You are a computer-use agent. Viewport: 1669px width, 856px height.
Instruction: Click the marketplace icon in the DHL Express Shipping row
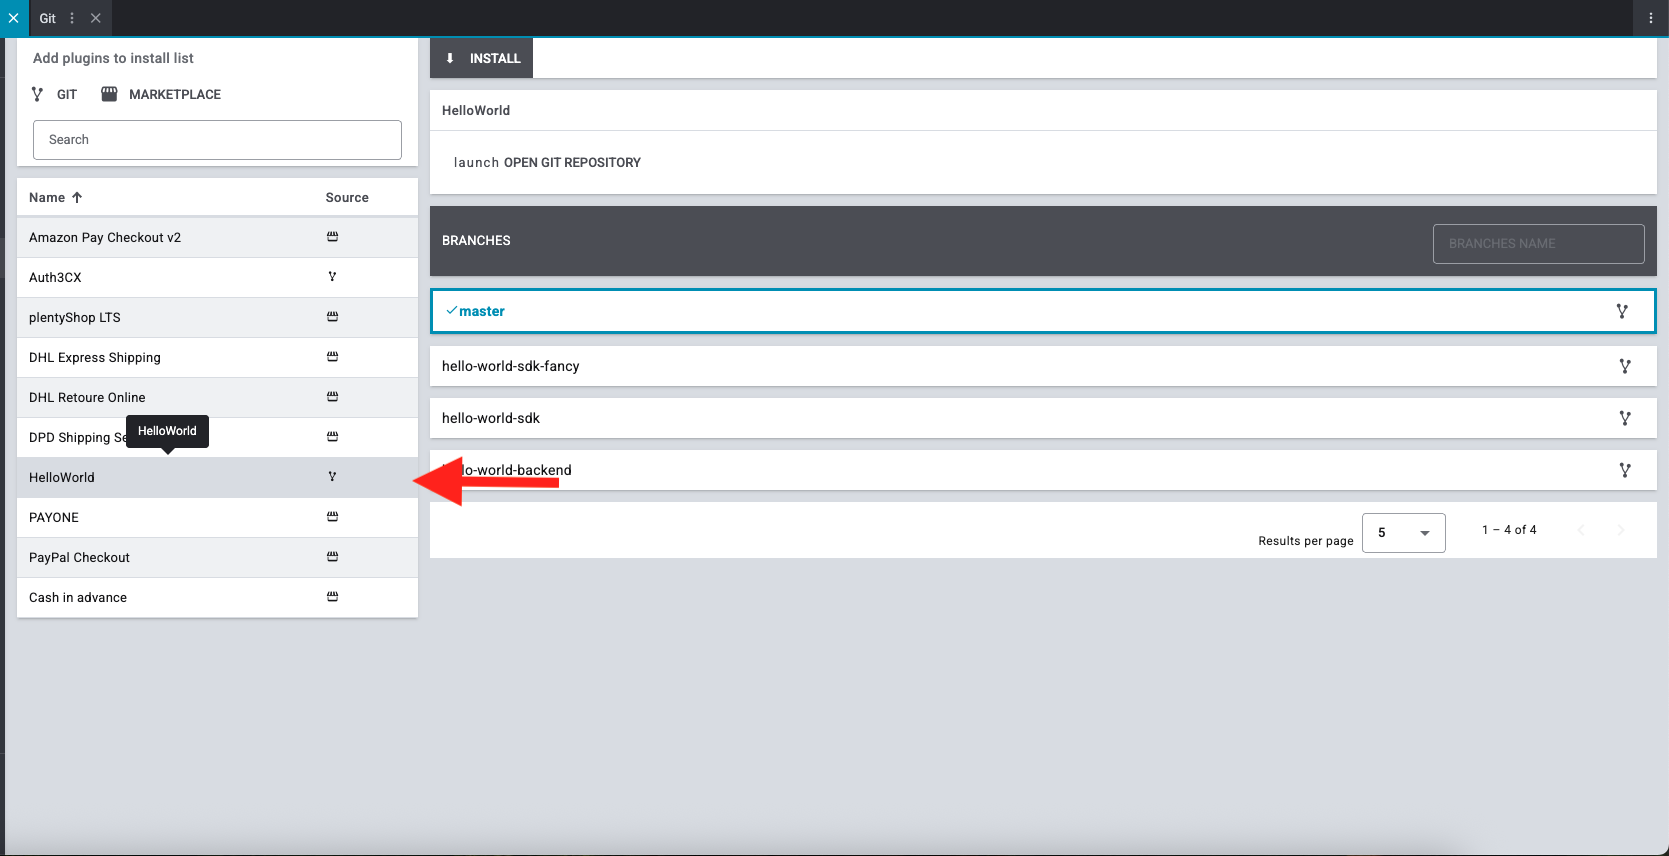(332, 357)
